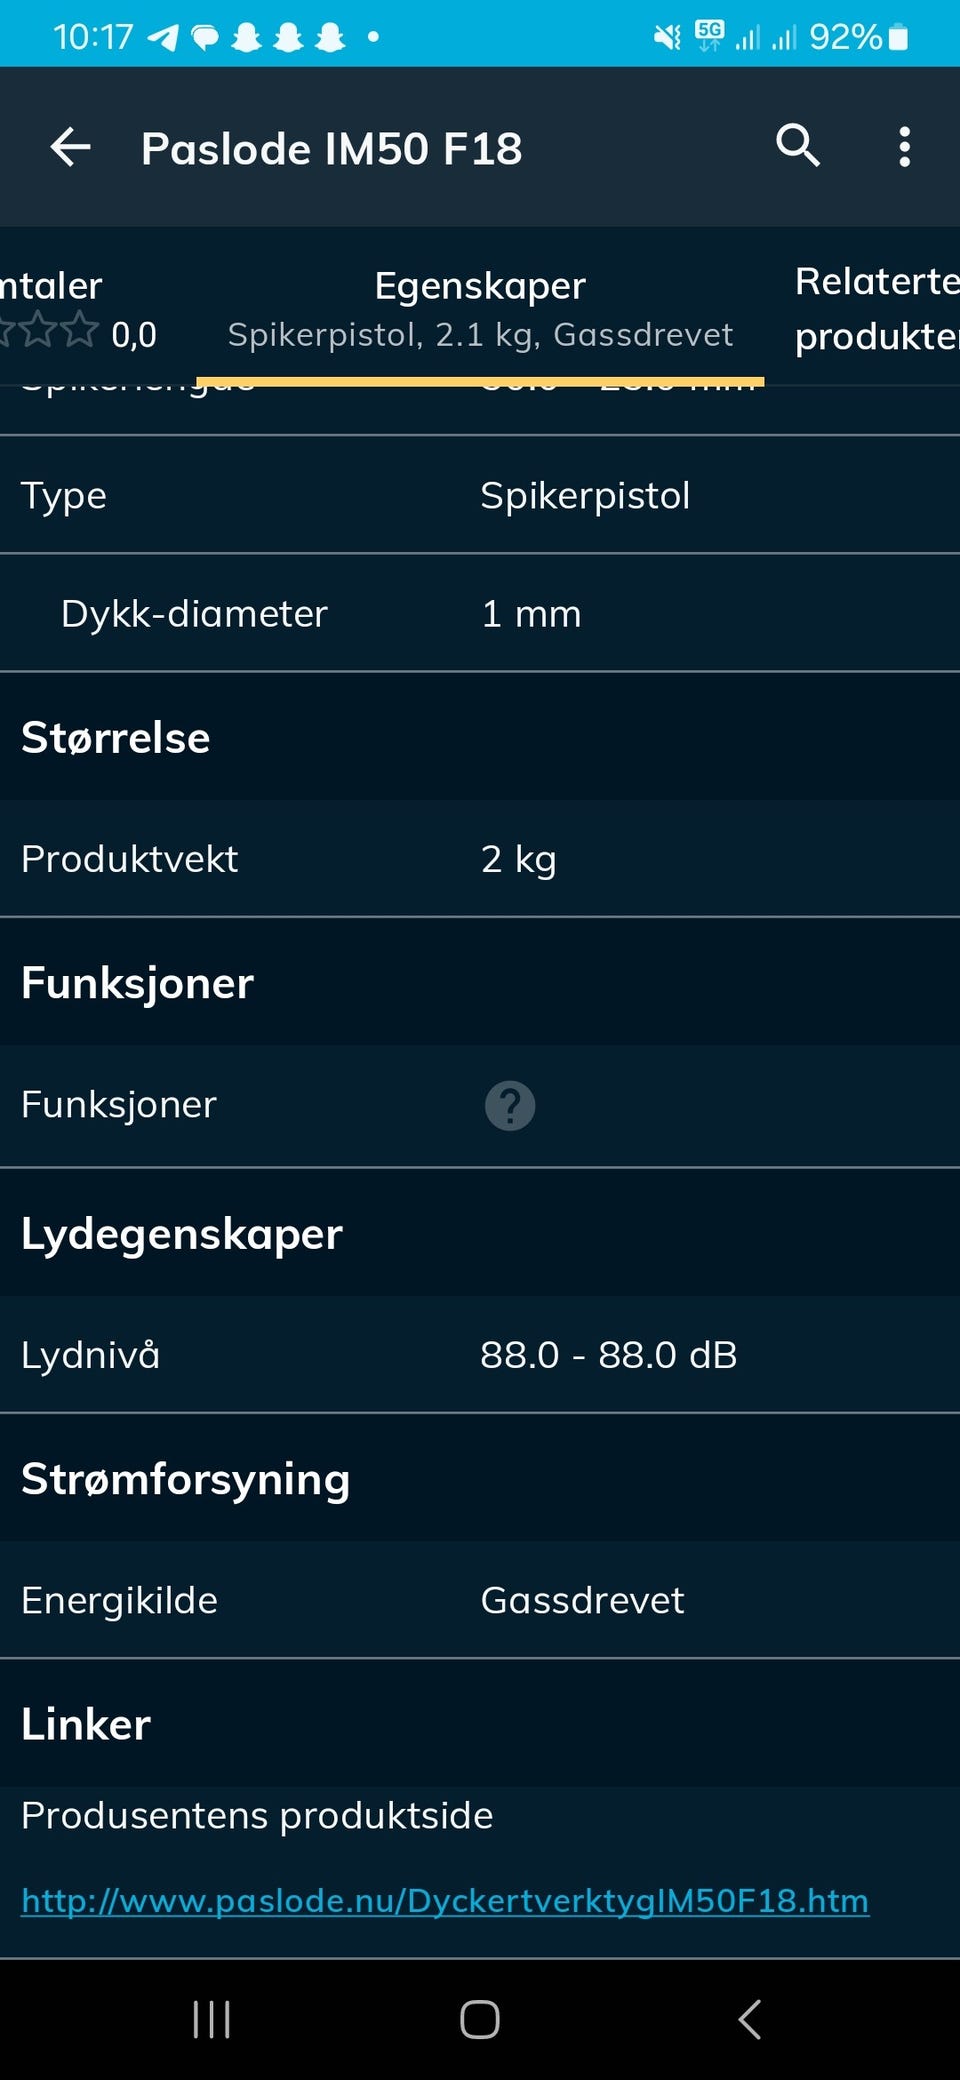Tap the Telegram notification icon
Viewport: 960px width, 2080px height.
point(162,38)
